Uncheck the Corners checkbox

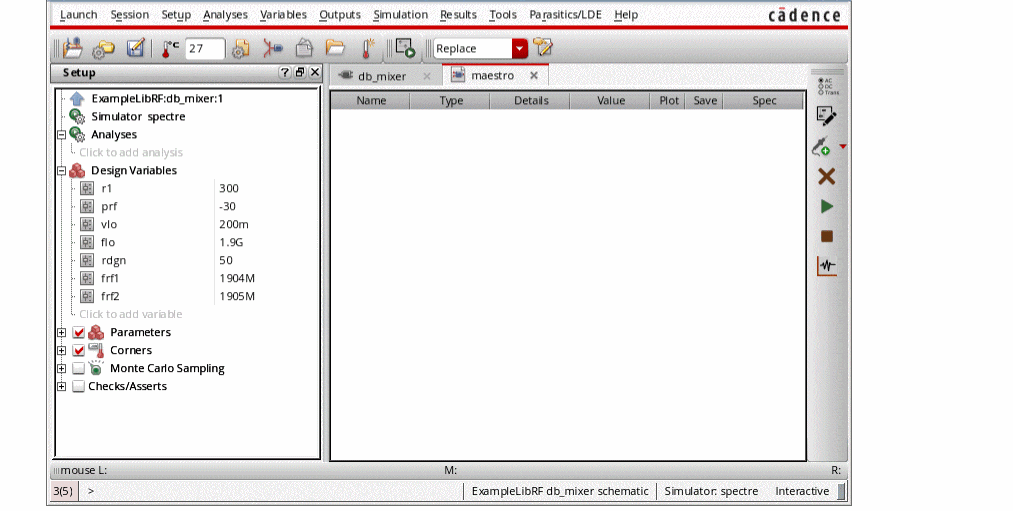click(x=79, y=350)
